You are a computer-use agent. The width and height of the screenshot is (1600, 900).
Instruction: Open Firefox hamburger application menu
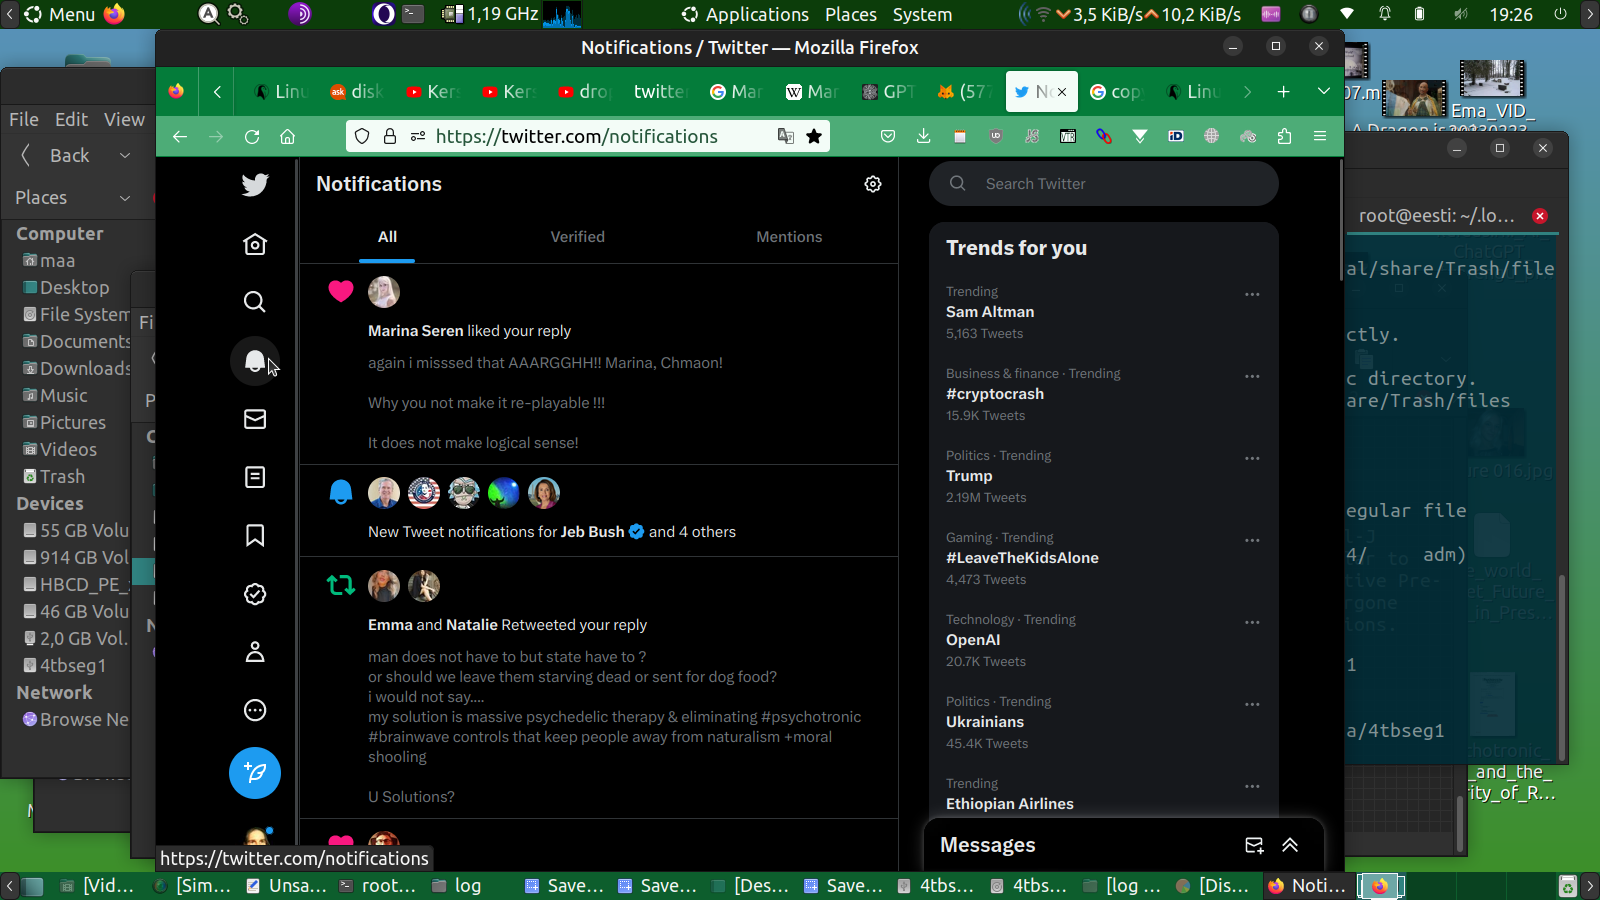click(1320, 136)
